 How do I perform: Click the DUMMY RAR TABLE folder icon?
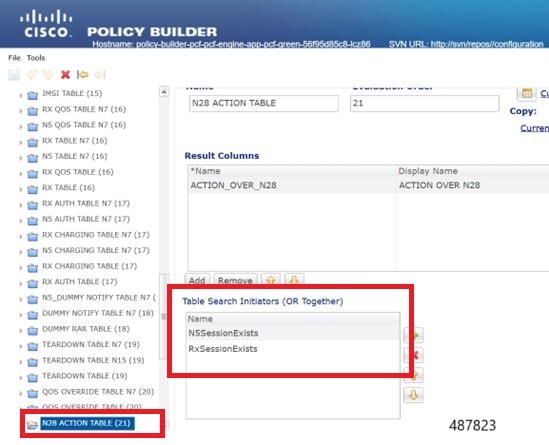(x=33, y=330)
